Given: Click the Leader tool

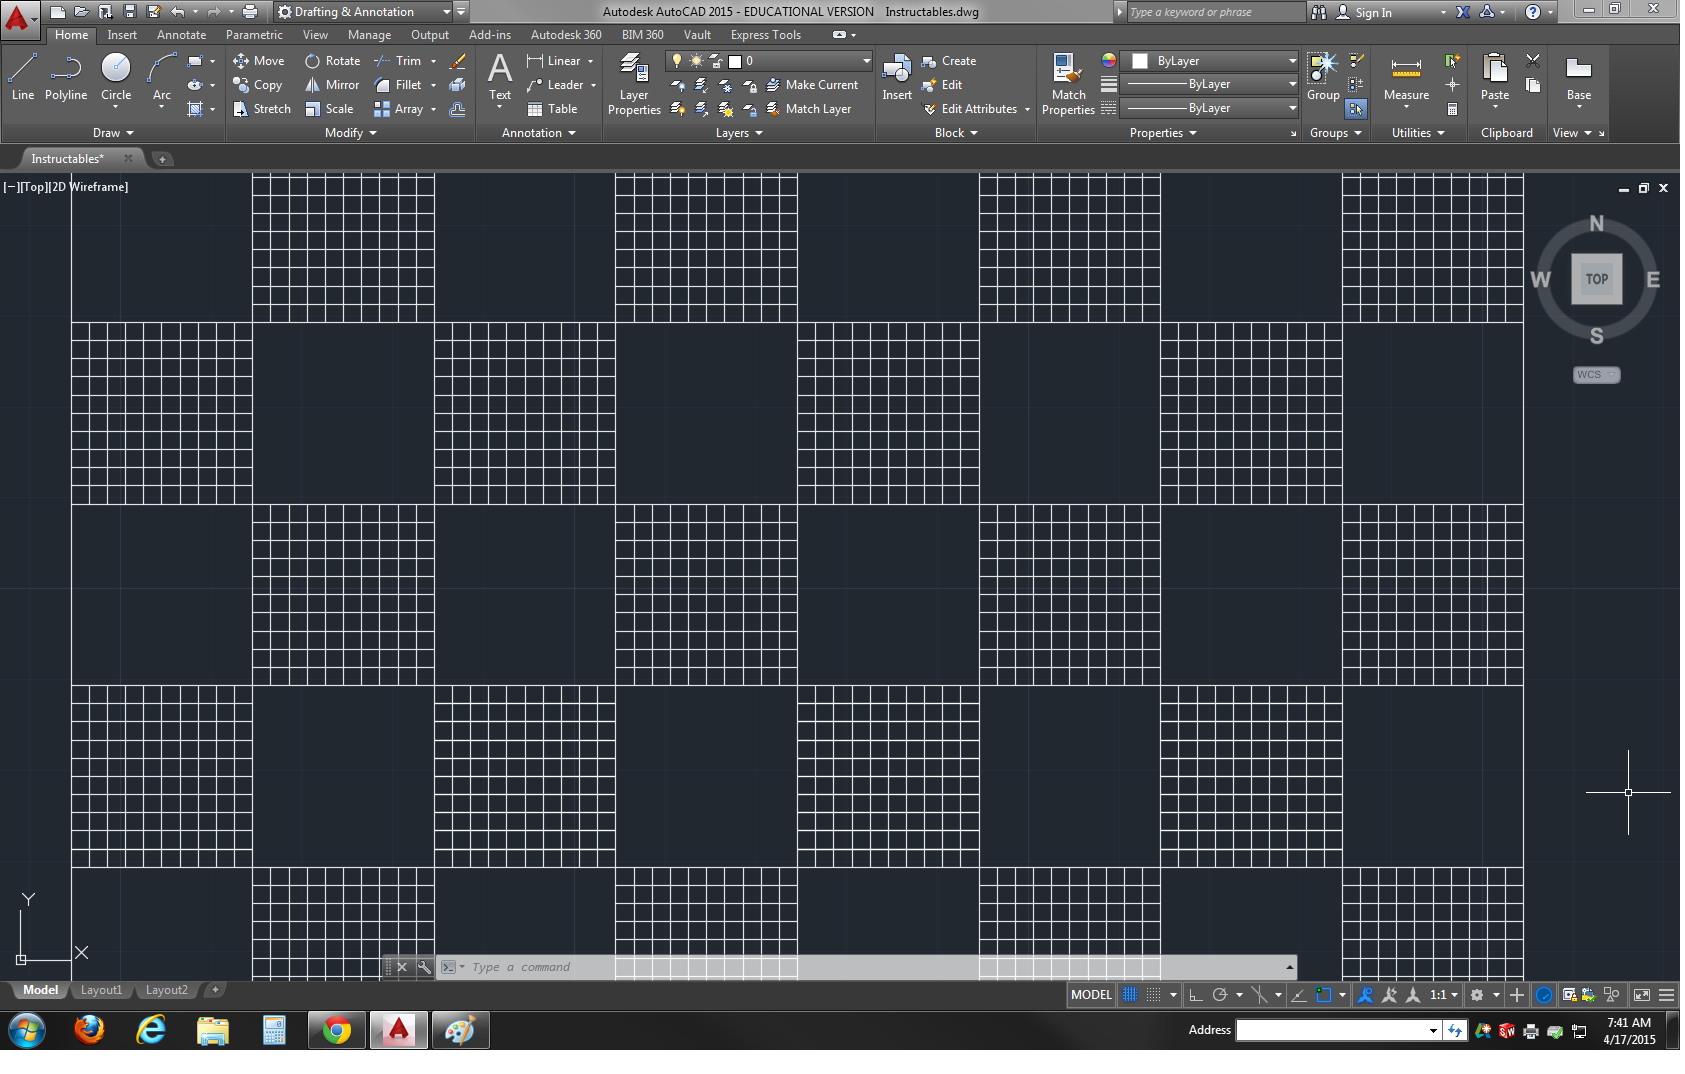Looking at the screenshot, I should click(555, 85).
